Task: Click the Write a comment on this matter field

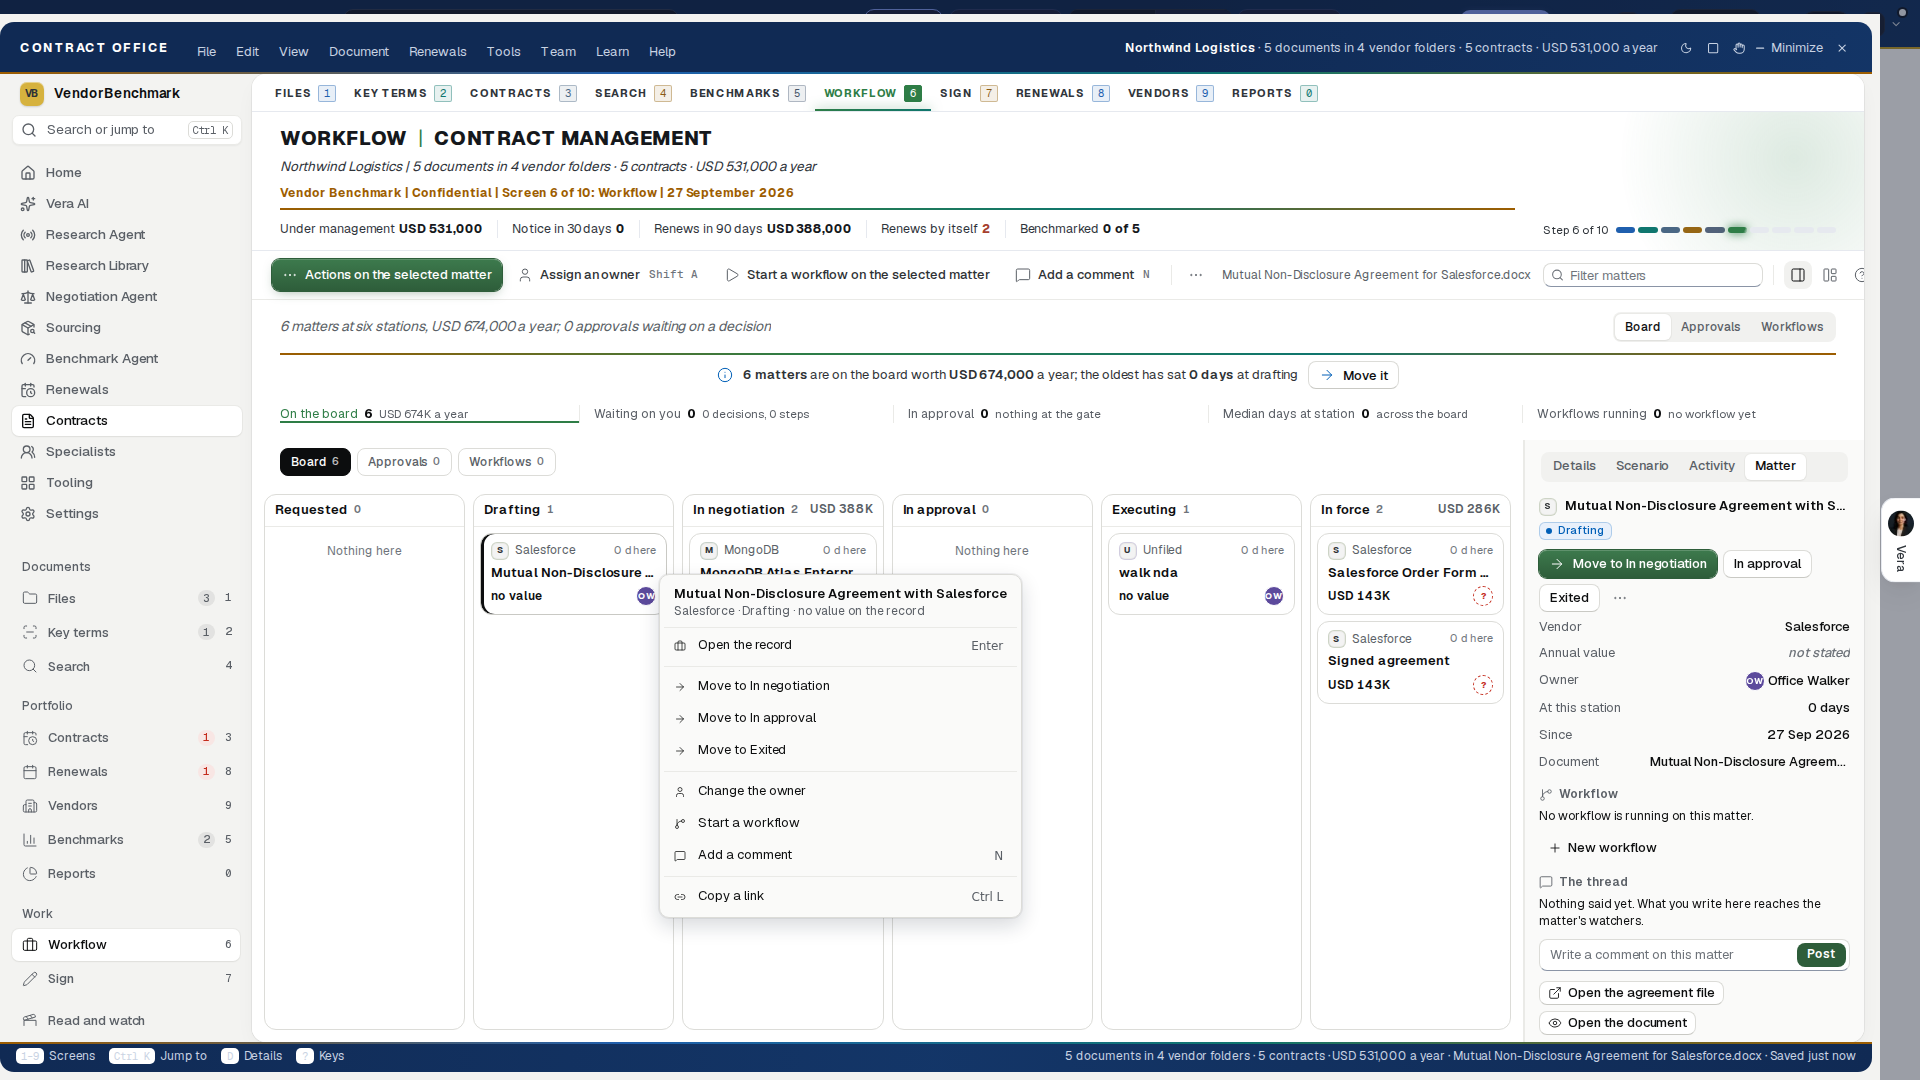Action: pos(1668,955)
